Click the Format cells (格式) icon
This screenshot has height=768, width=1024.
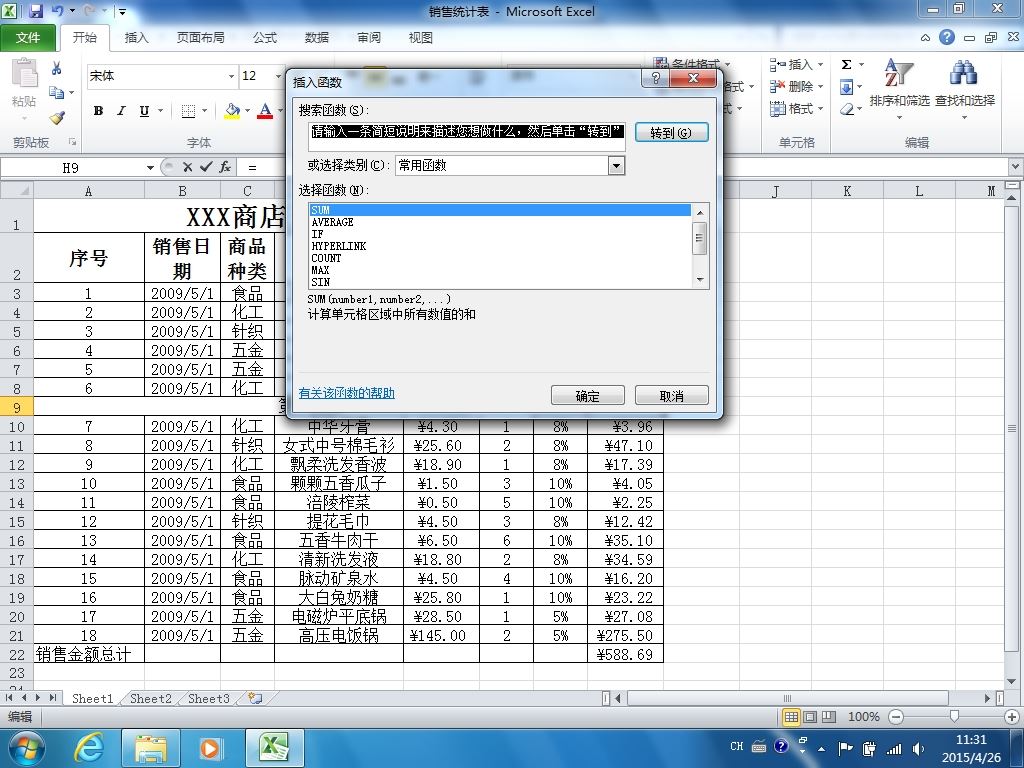777,108
